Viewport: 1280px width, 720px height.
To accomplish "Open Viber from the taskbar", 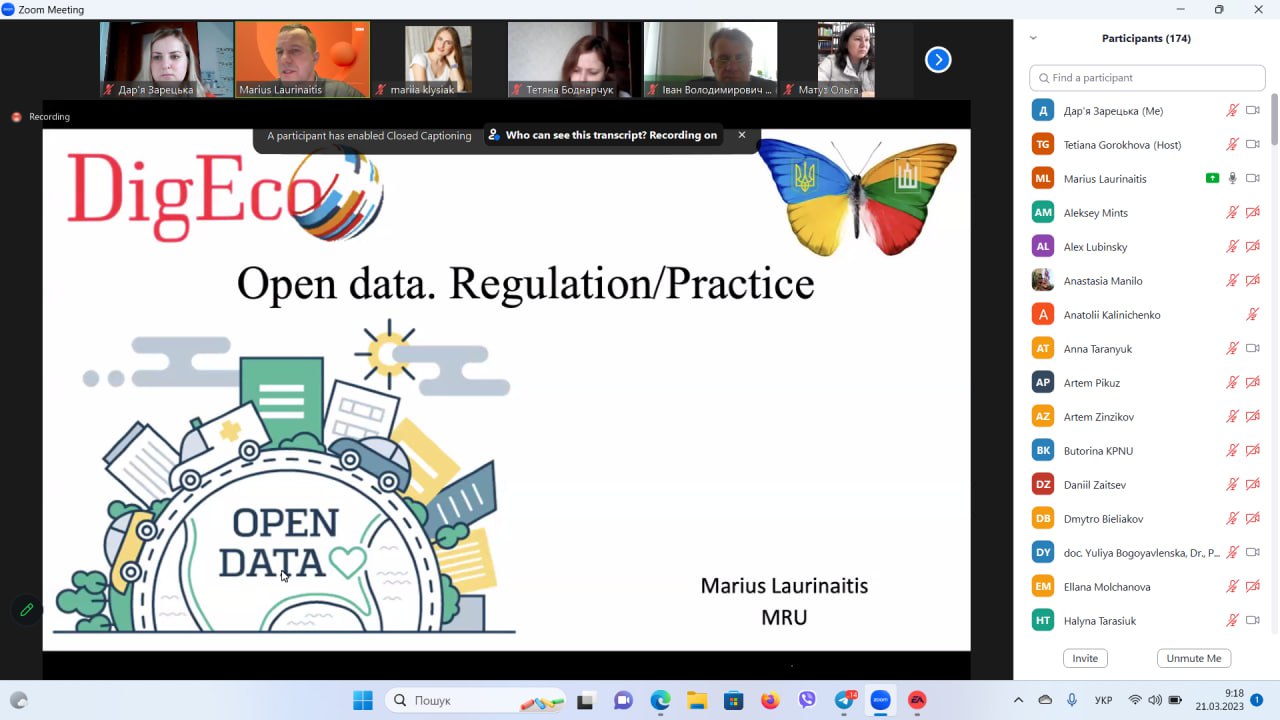I will (807, 700).
